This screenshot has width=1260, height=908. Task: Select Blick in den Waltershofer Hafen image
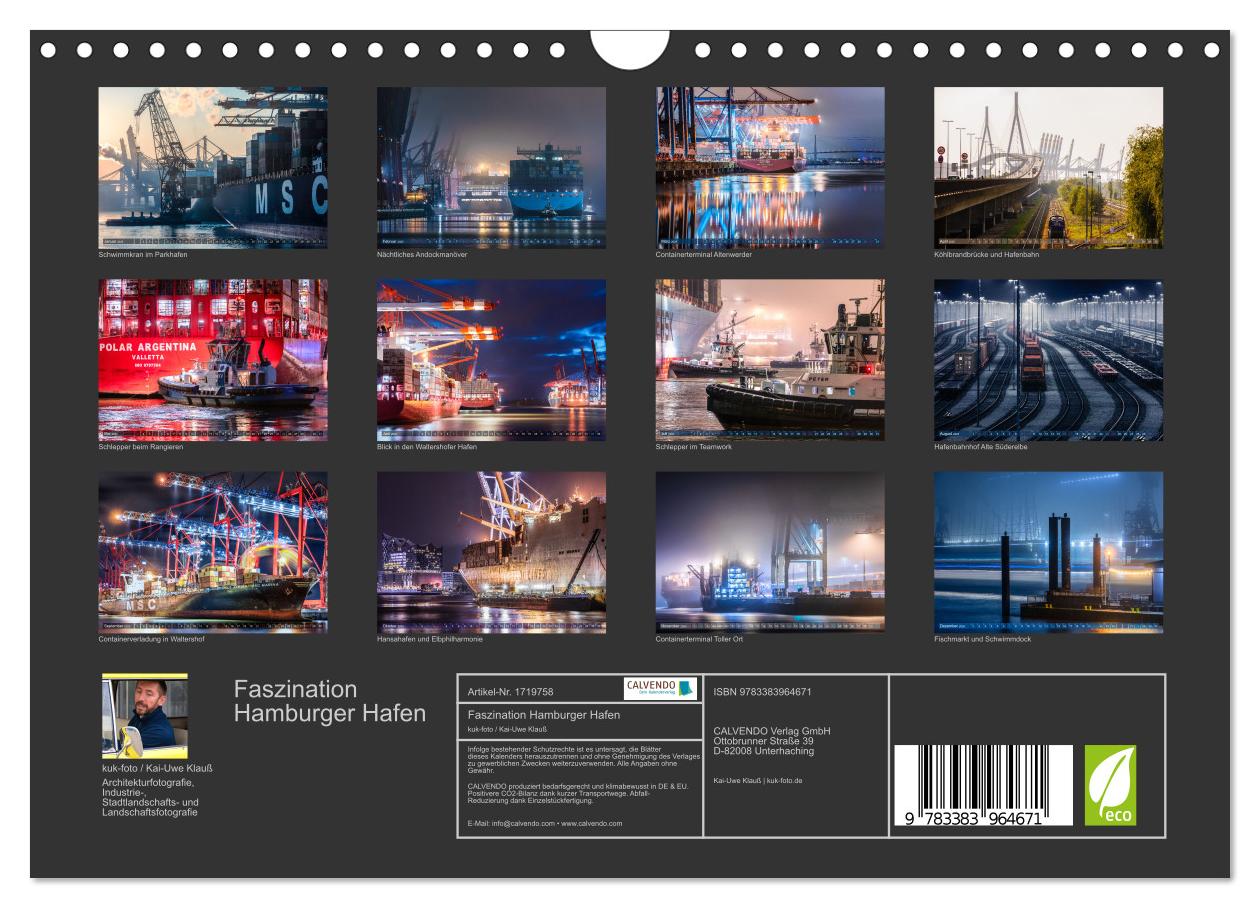click(491, 360)
